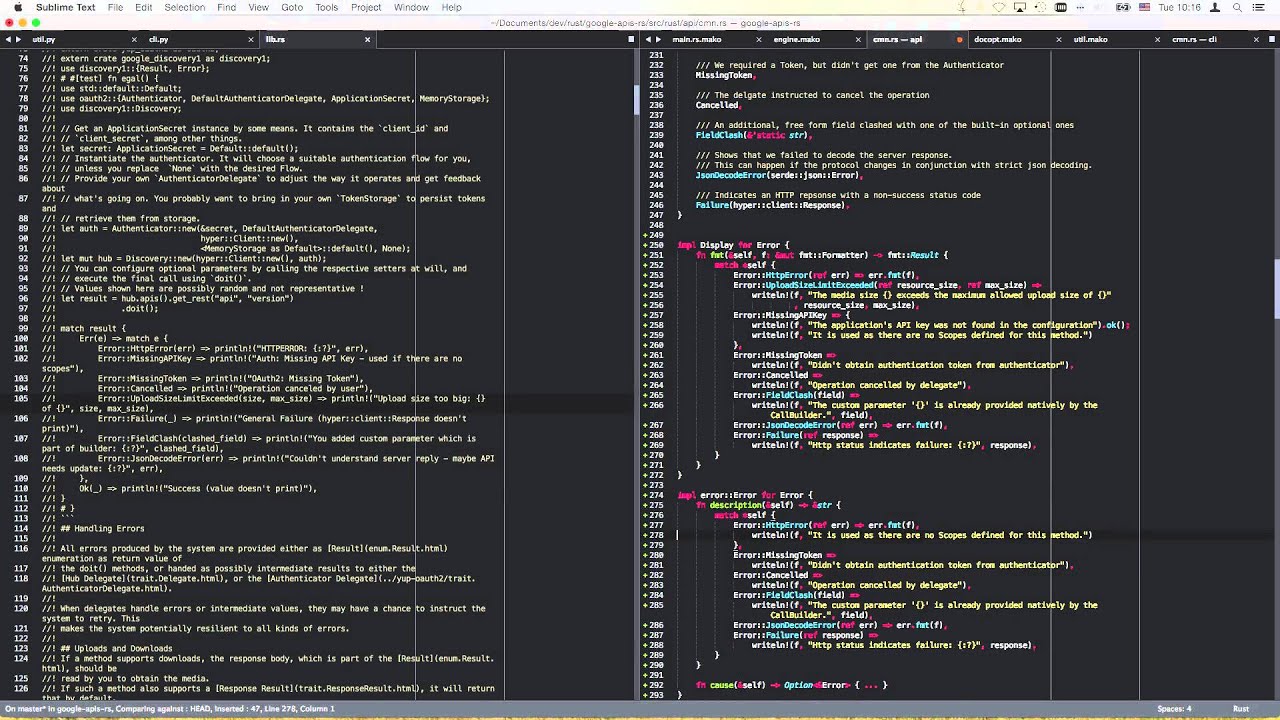
Task: Change indentation via Spaces: 4 in status bar
Action: pos(1174,709)
